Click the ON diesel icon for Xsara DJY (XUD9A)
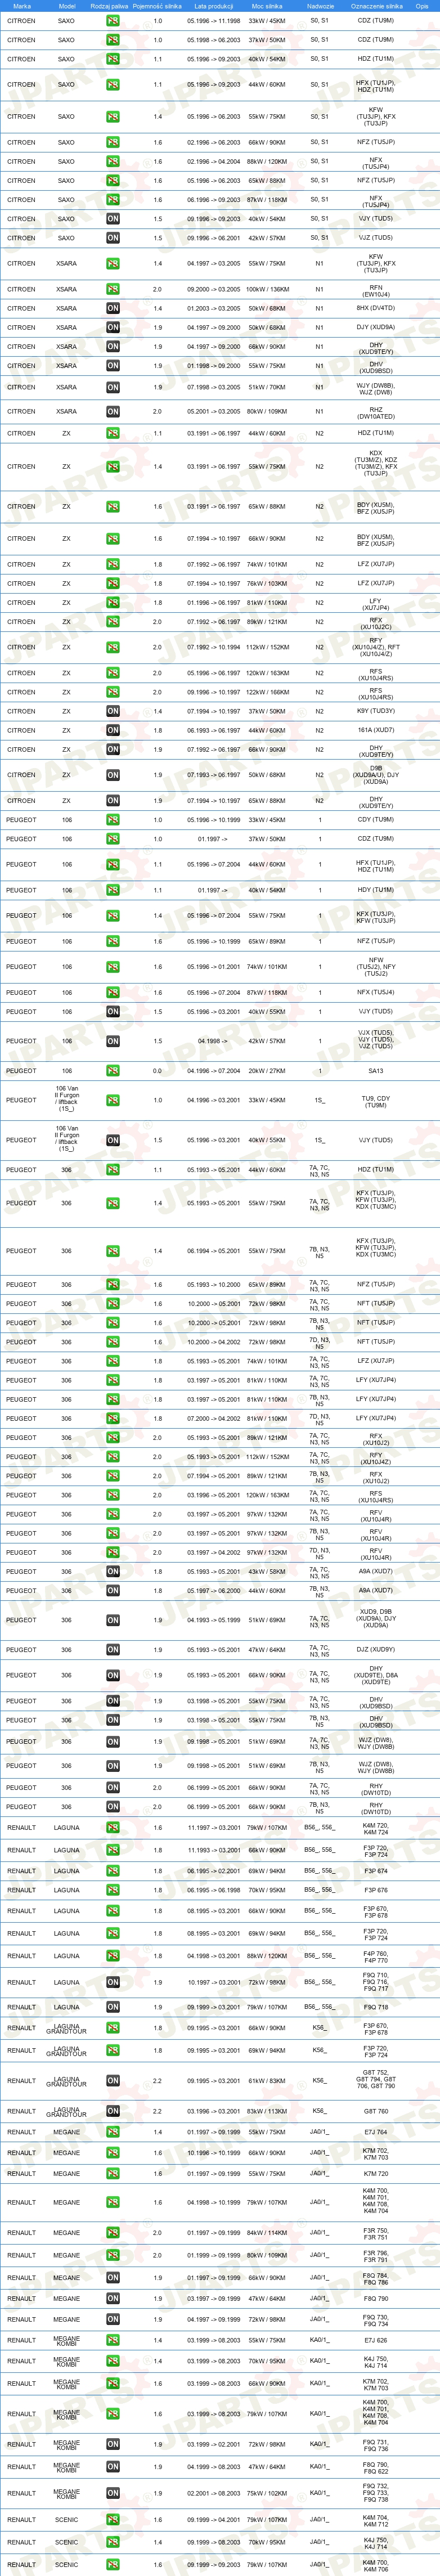This screenshot has width=440, height=2576. click(113, 327)
